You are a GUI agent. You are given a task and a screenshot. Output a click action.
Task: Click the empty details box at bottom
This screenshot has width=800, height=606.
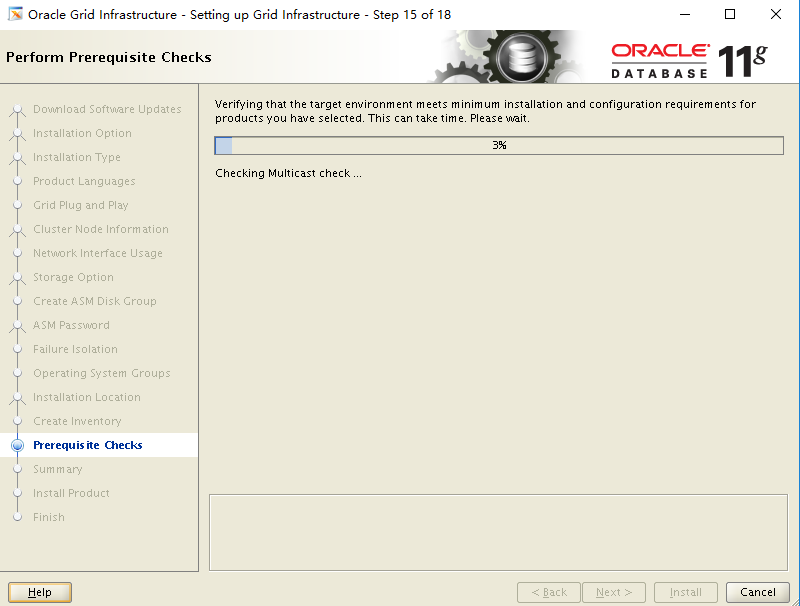(x=498, y=533)
